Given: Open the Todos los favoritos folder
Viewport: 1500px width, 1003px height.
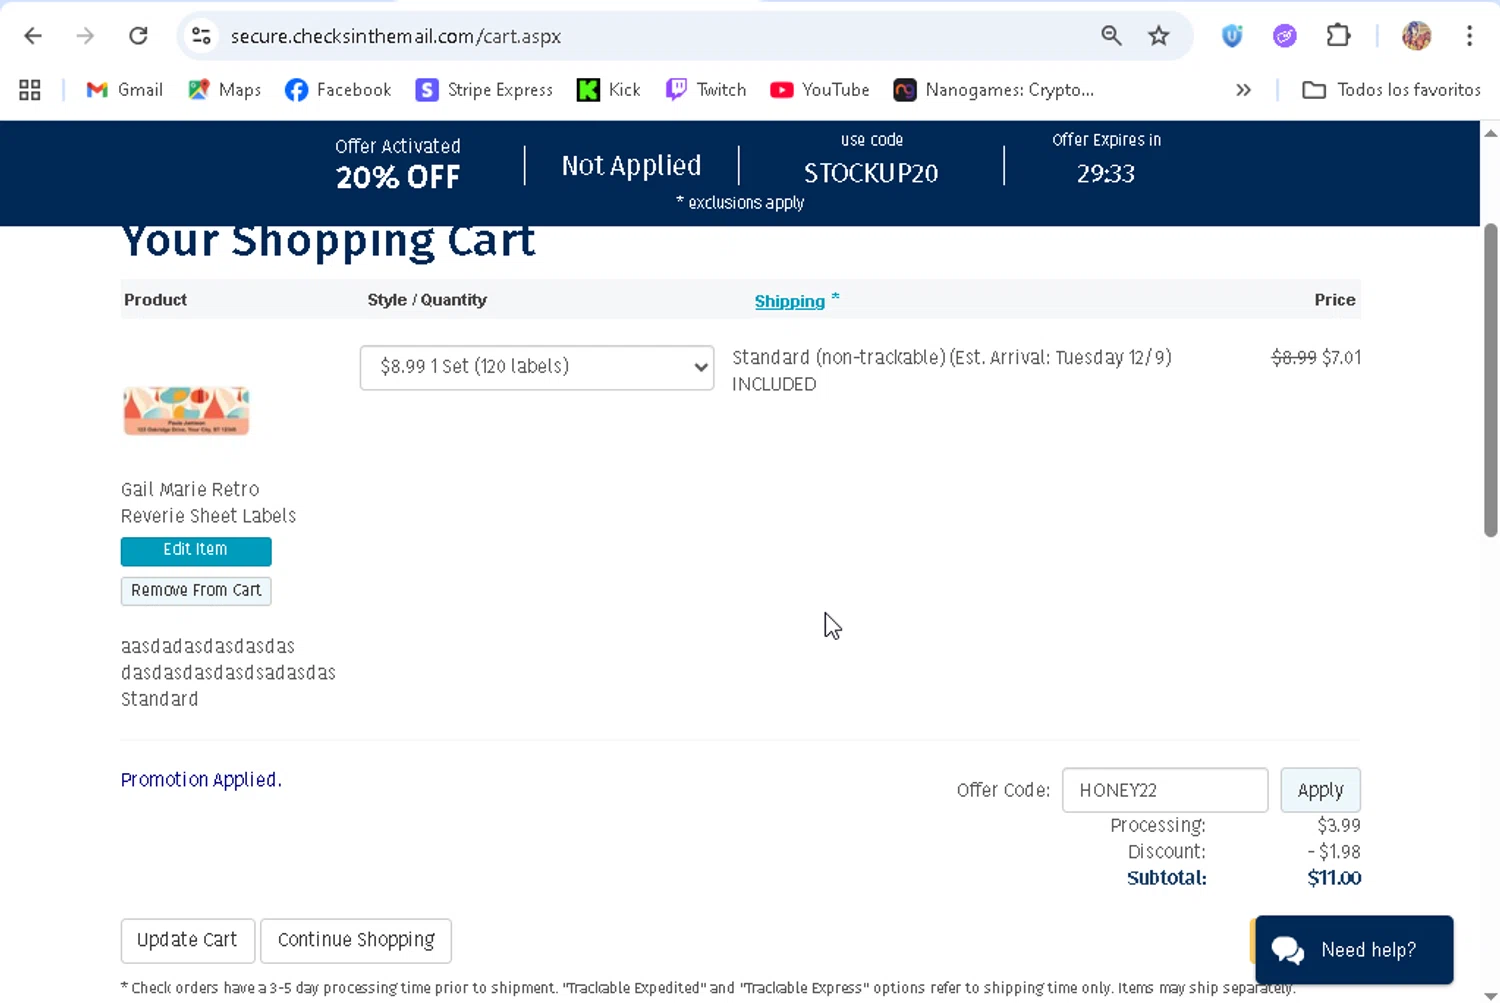Looking at the screenshot, I should 1391,90.
